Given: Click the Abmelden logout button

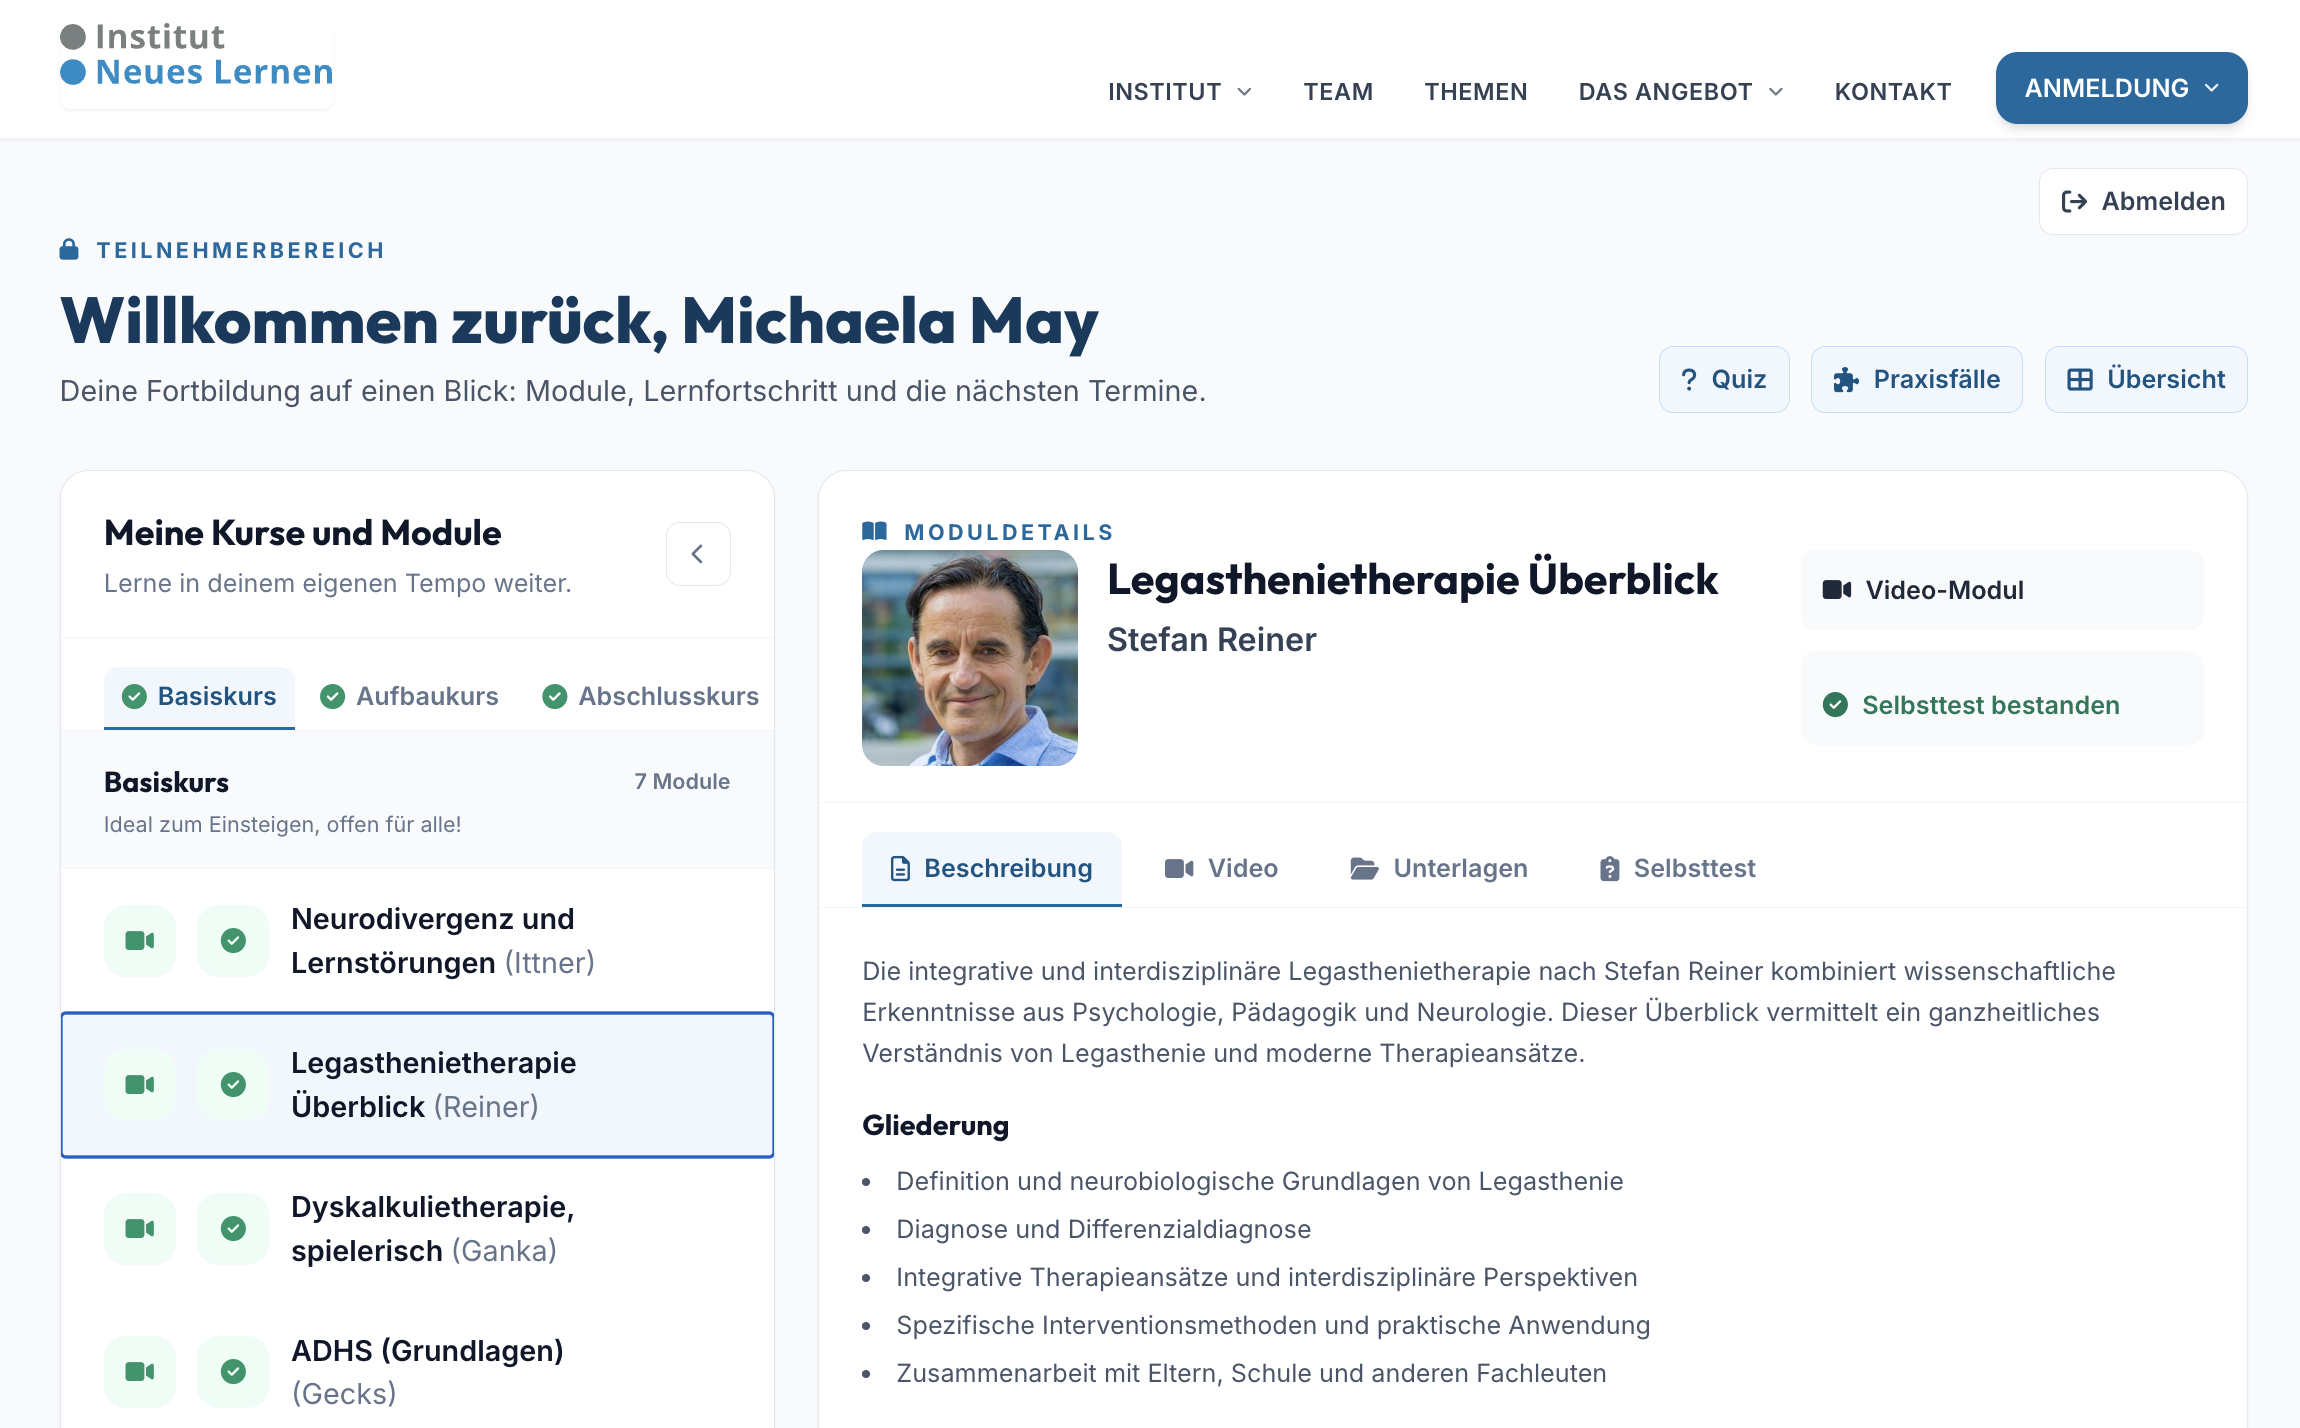Looking at the screenshot, I should click(2143, 201).
